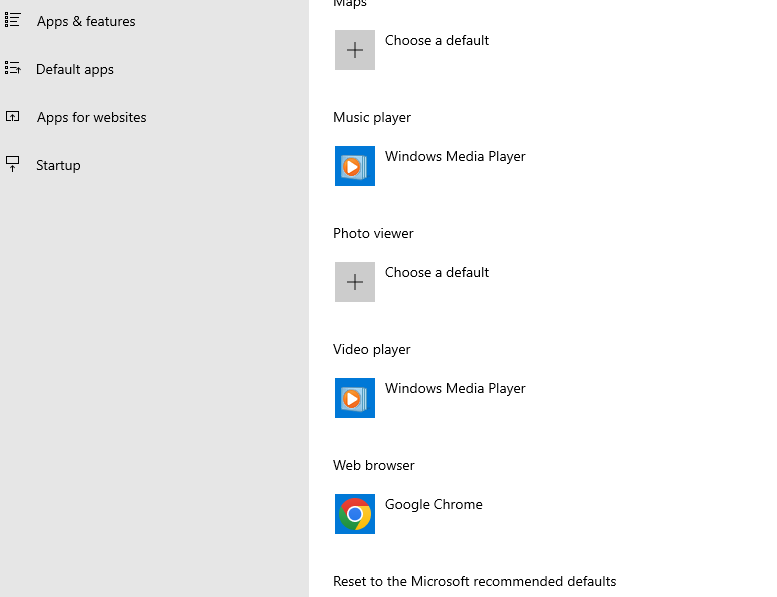Click the Startup monitor icon in sidebar
The image size is (777, 597).
coord(12,165)
